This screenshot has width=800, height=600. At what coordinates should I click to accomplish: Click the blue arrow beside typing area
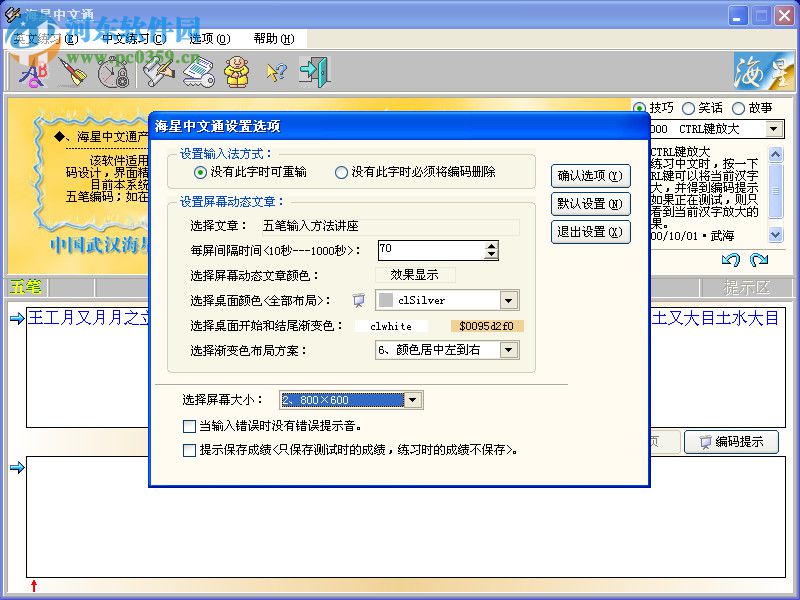tap(17, 467)
